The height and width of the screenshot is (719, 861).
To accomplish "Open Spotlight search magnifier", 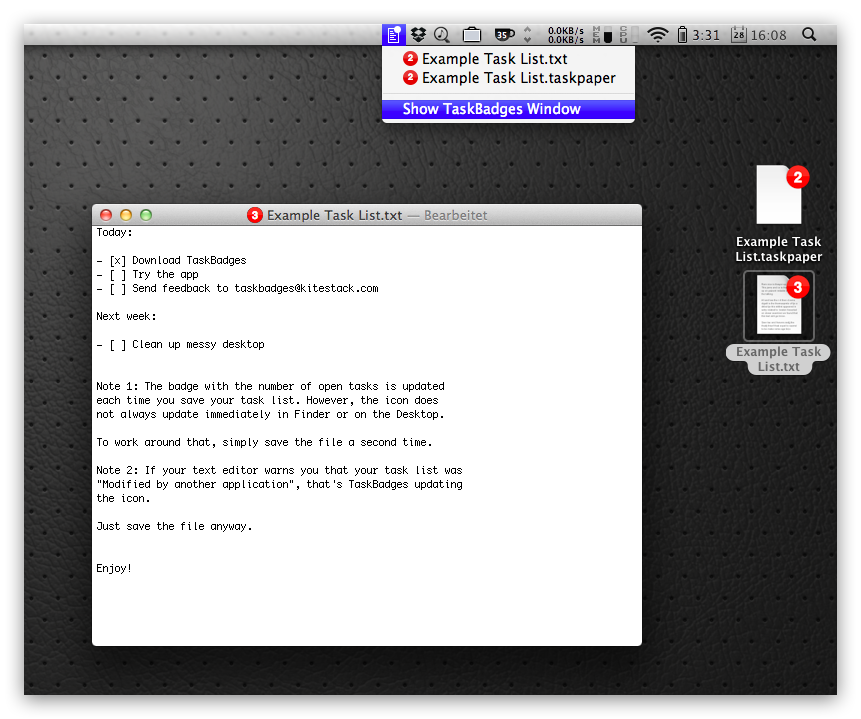I will (808, 35).
